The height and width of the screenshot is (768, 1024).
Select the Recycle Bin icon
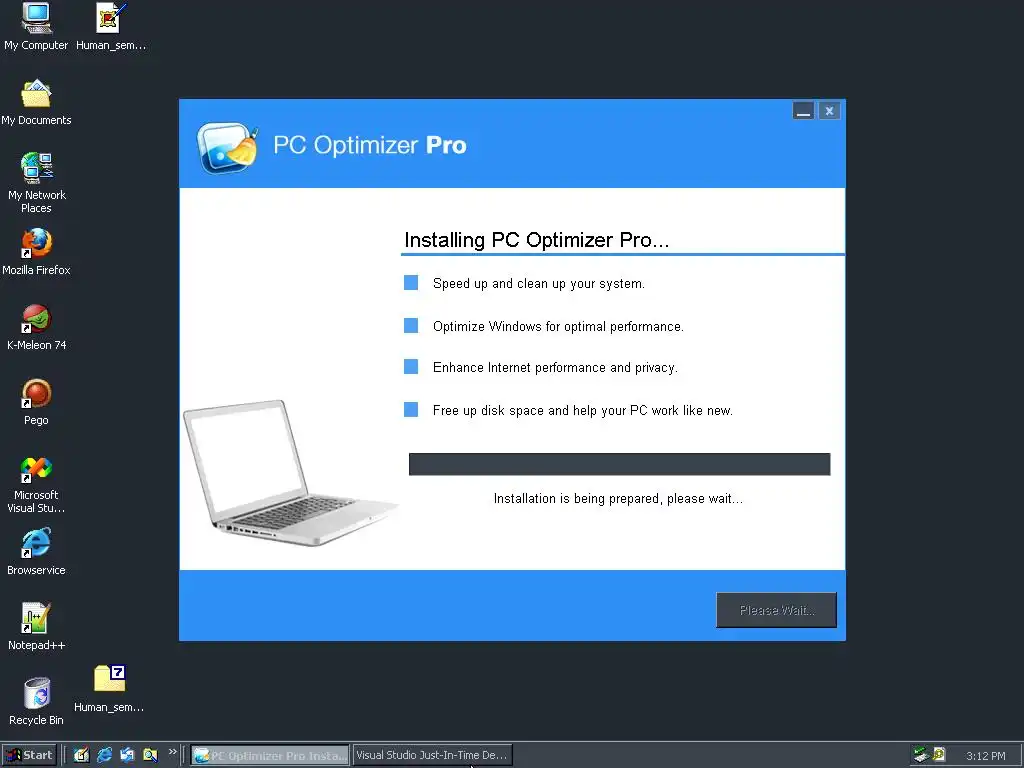click(x=36, y=702)
